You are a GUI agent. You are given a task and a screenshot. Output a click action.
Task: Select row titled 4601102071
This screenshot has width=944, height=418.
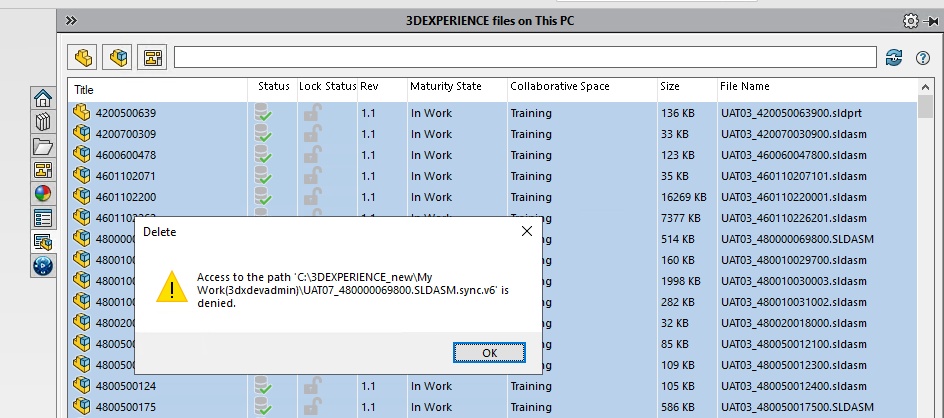pos(492,176)
